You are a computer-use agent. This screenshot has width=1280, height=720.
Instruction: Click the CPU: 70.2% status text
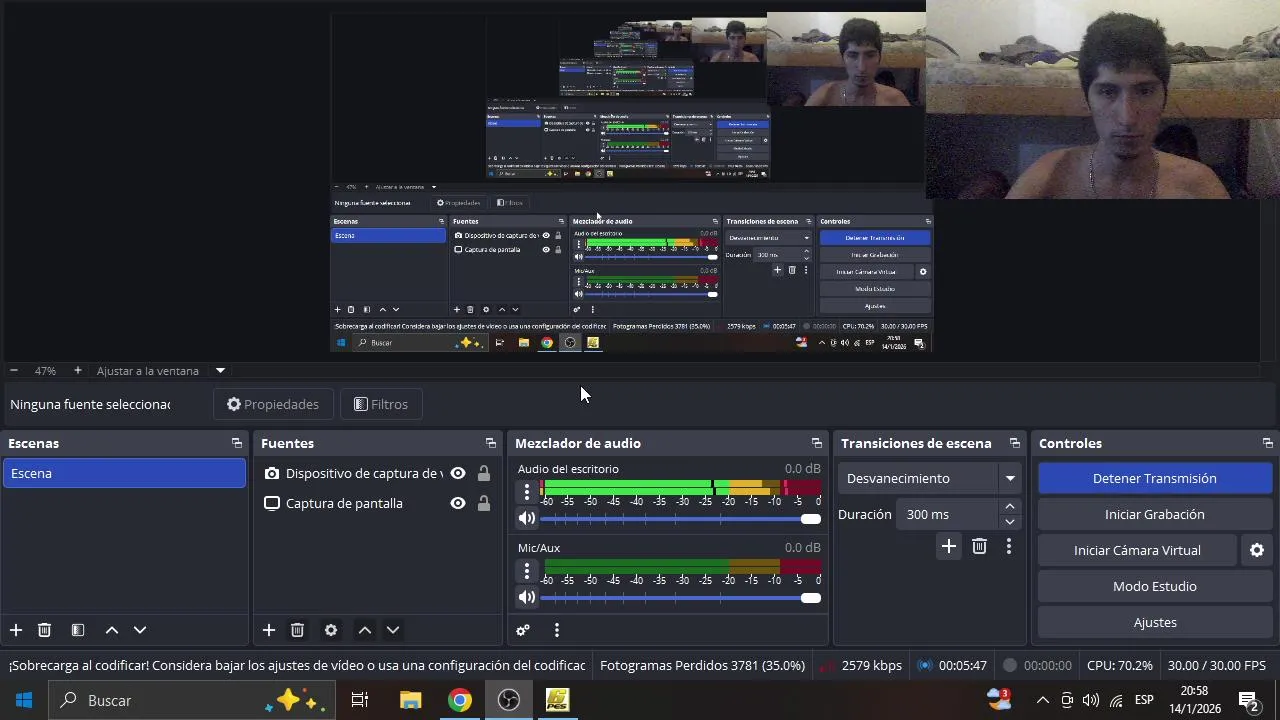tap(1119, 665)
